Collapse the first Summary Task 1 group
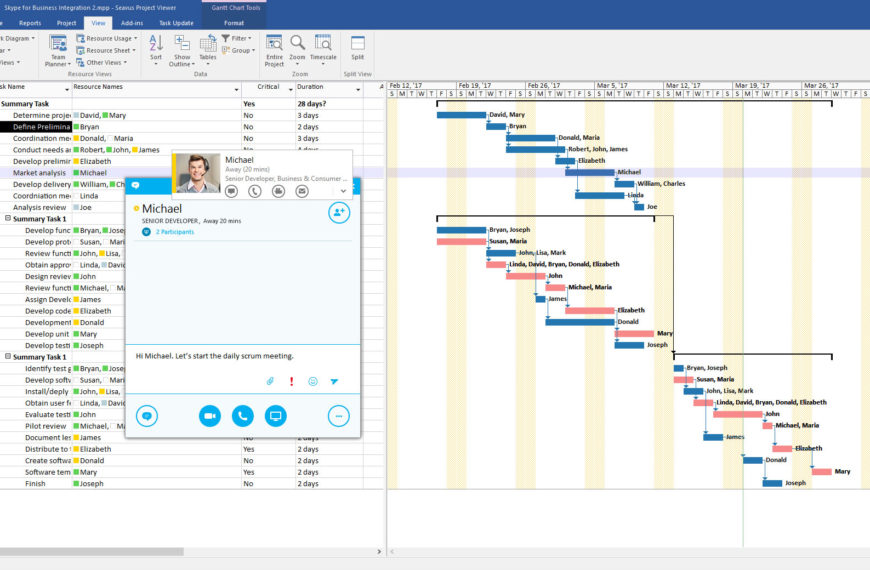The height and width of the screenshot is (570, 870). [8, 218]
